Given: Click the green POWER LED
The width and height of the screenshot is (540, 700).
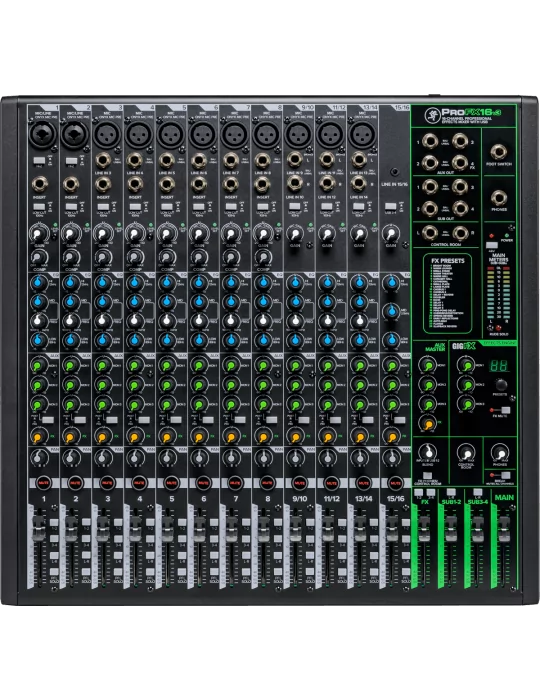Looking at the screenshot, I should tap(507, 235).
